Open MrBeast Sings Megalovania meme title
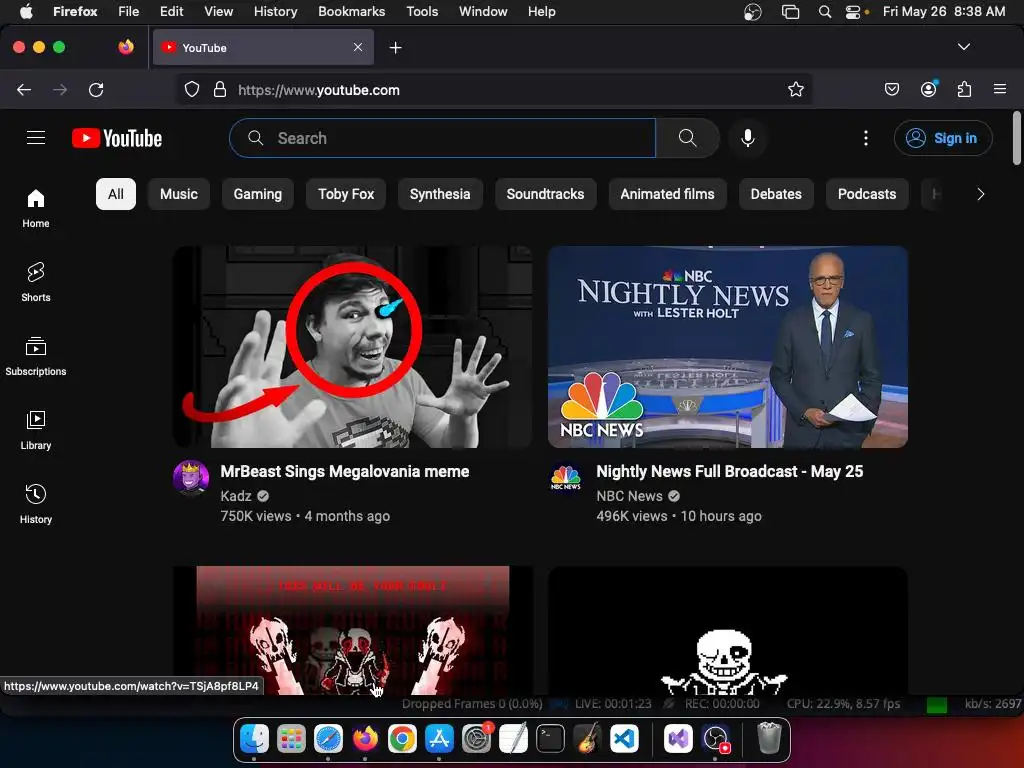The height and width of the screenshot is (768, 1024). (344, 472)
